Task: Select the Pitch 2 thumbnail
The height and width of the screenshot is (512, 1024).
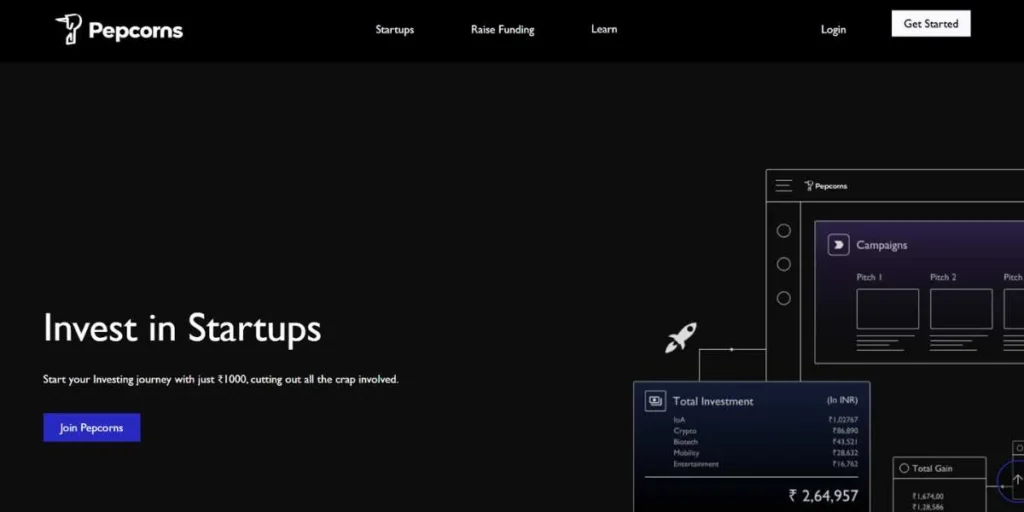Action: coord(961,309)
